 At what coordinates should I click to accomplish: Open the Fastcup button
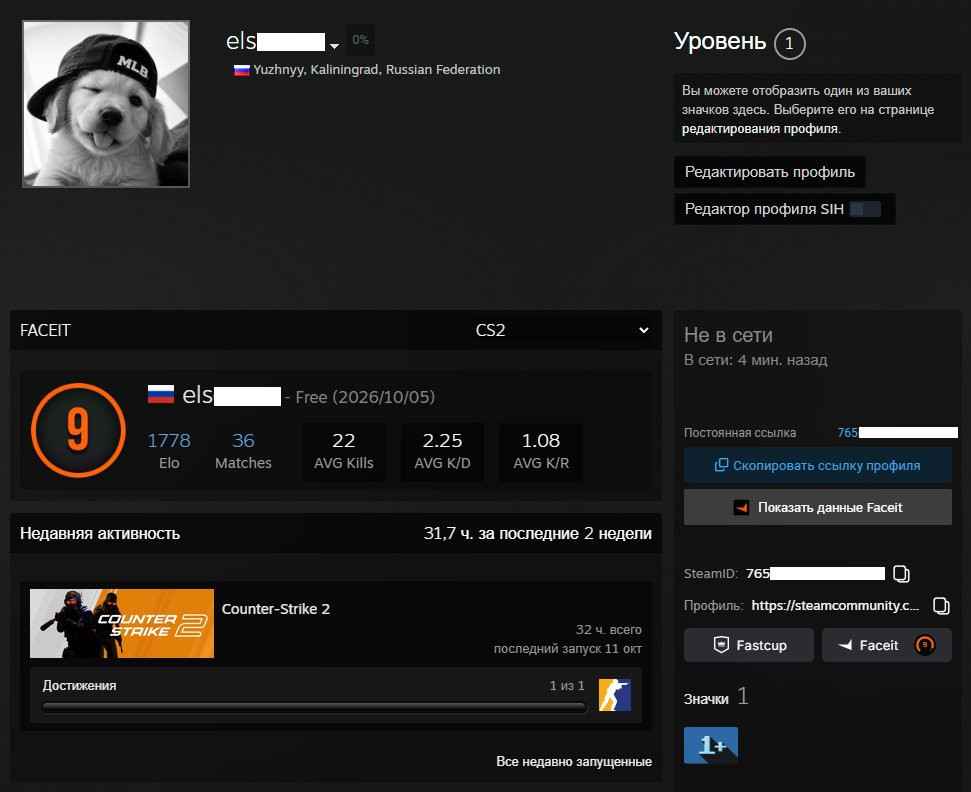point(749,645)
